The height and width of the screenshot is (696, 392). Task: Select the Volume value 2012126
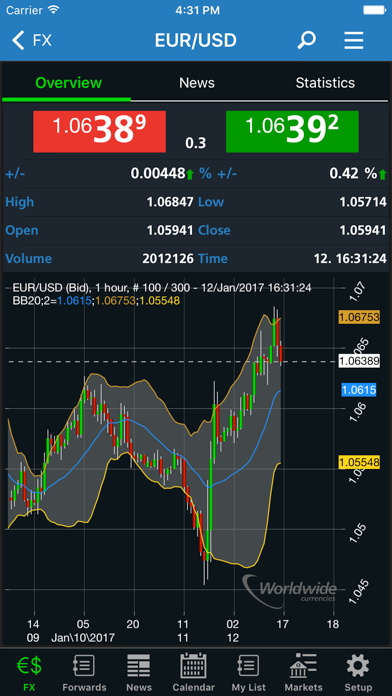[x=168, y=258]
